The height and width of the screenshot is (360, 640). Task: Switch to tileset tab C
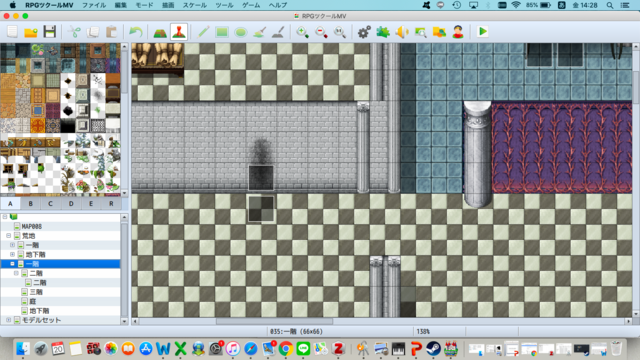[51, 203]
